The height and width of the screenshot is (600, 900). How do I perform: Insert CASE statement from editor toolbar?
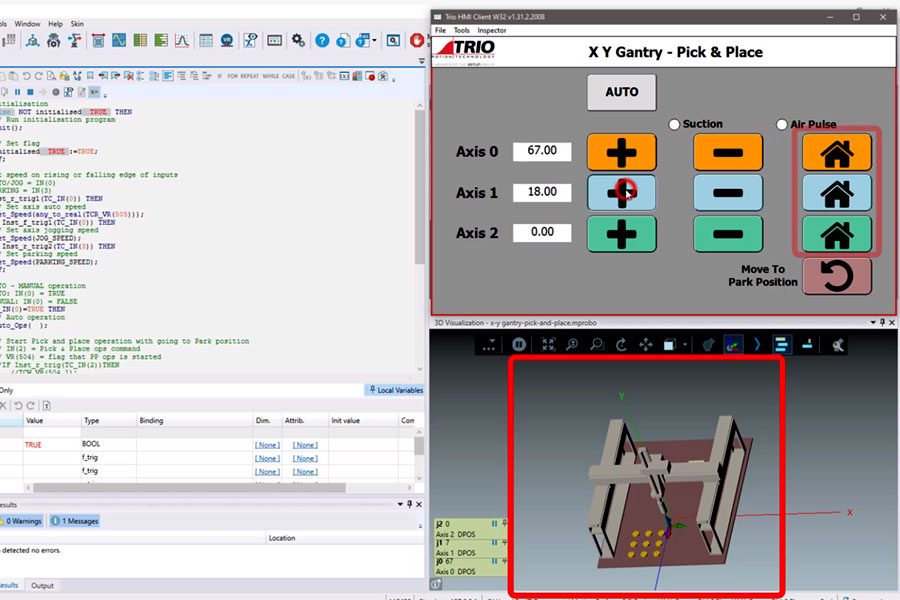(x=289, y=76)
